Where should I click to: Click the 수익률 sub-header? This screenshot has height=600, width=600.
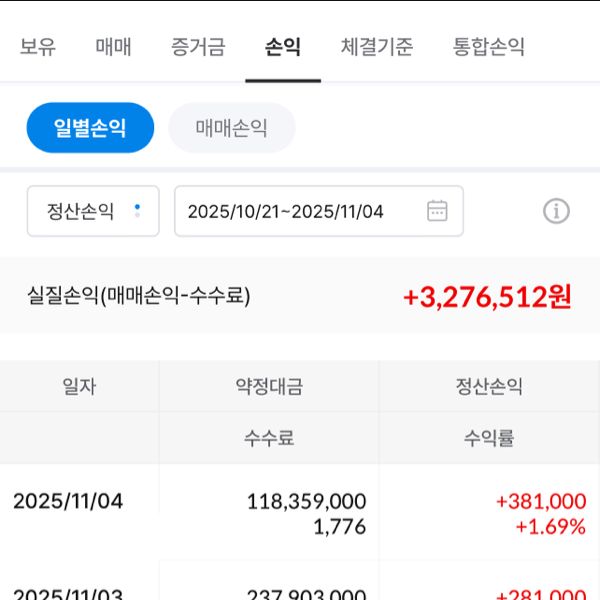pyautogui.click(x=489, y=438)
